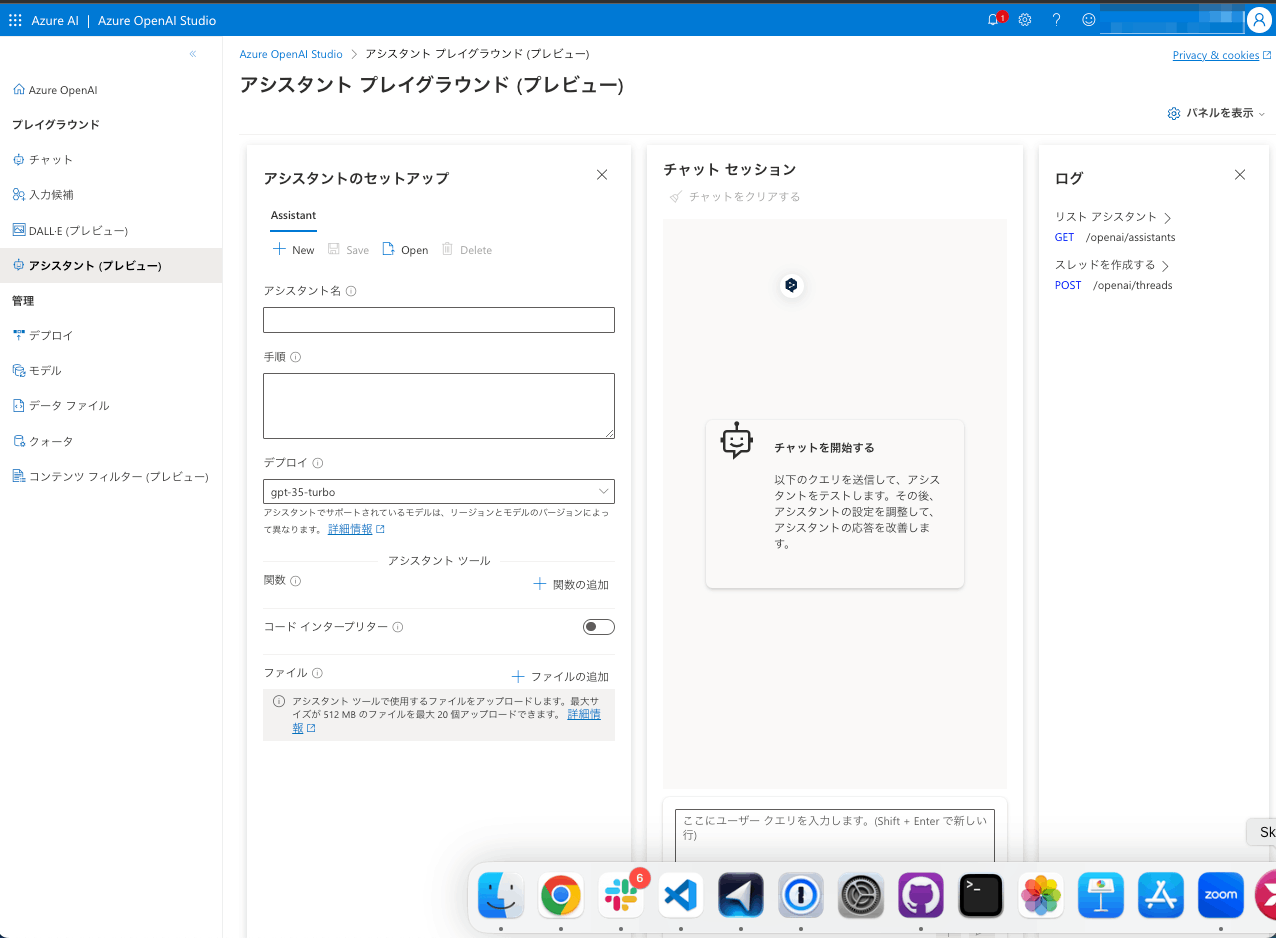Viewport: 1276px width, 938px height.
Task: Open the パネルを表示 dropdown
Action: (x=1216, y=113)
